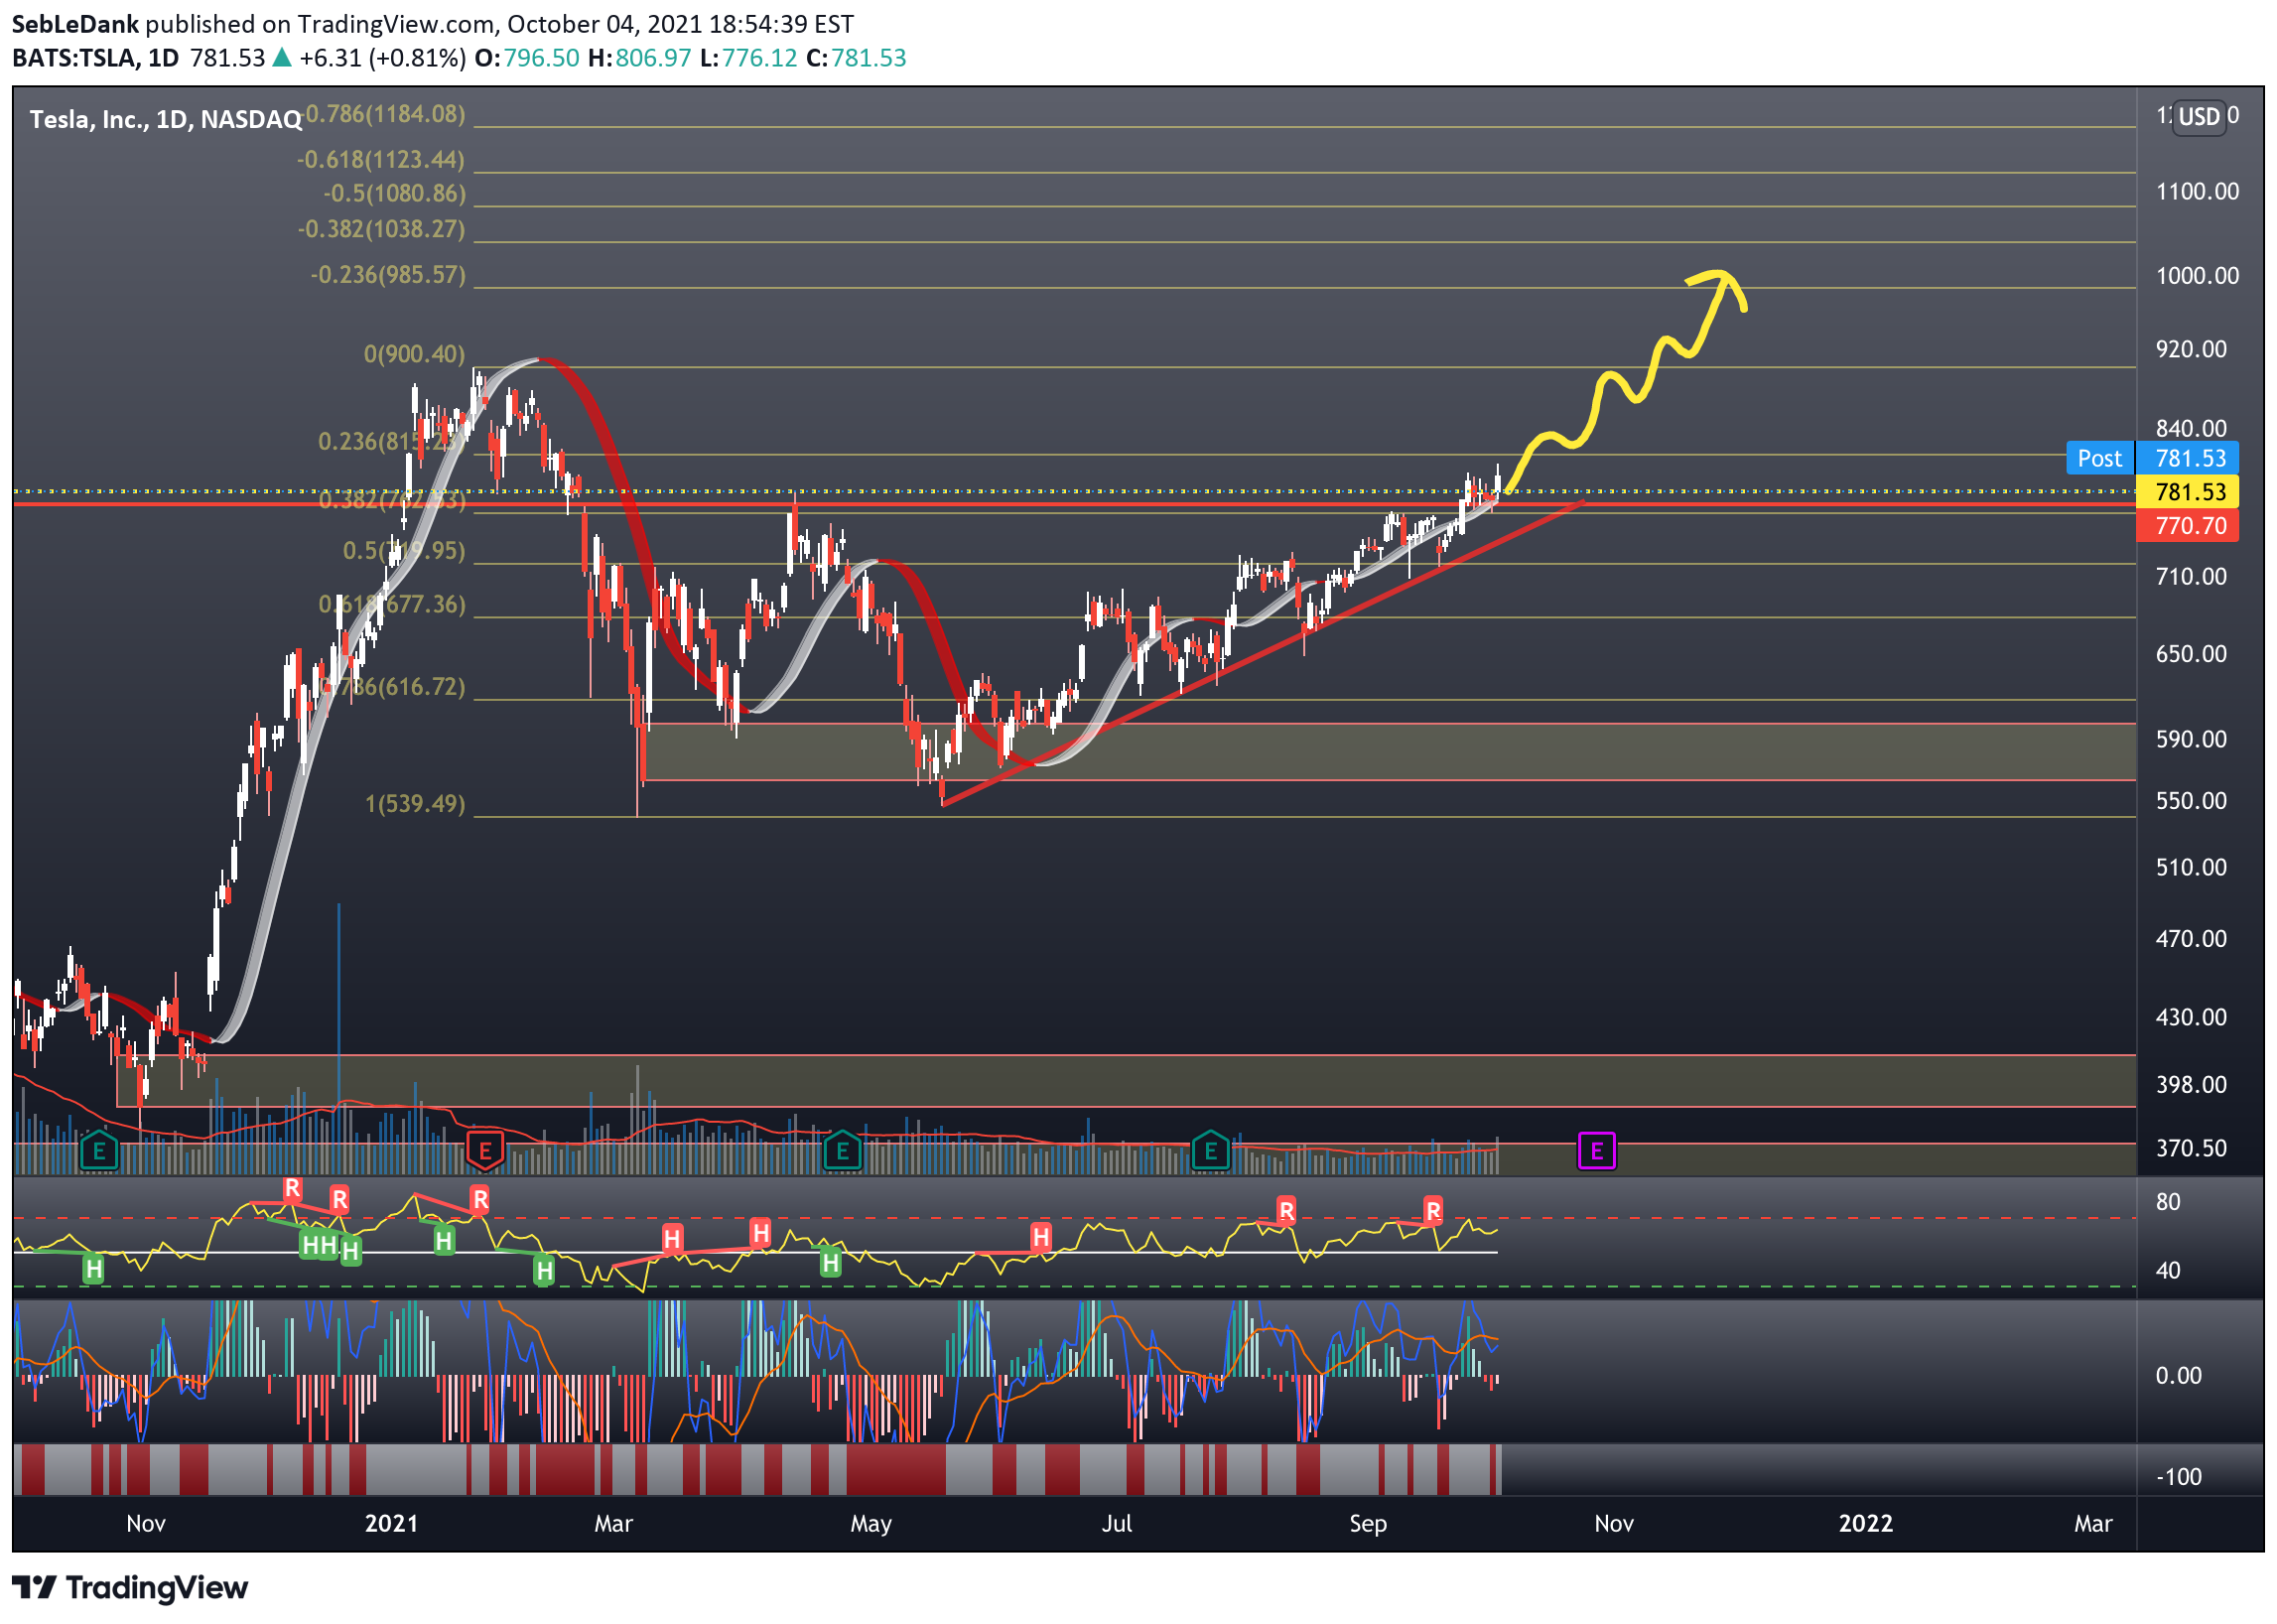Click the 590.00 price axis value
Image resolution: width=2277 pixels, height=1624 pixels.
(x=2191, y=740)
